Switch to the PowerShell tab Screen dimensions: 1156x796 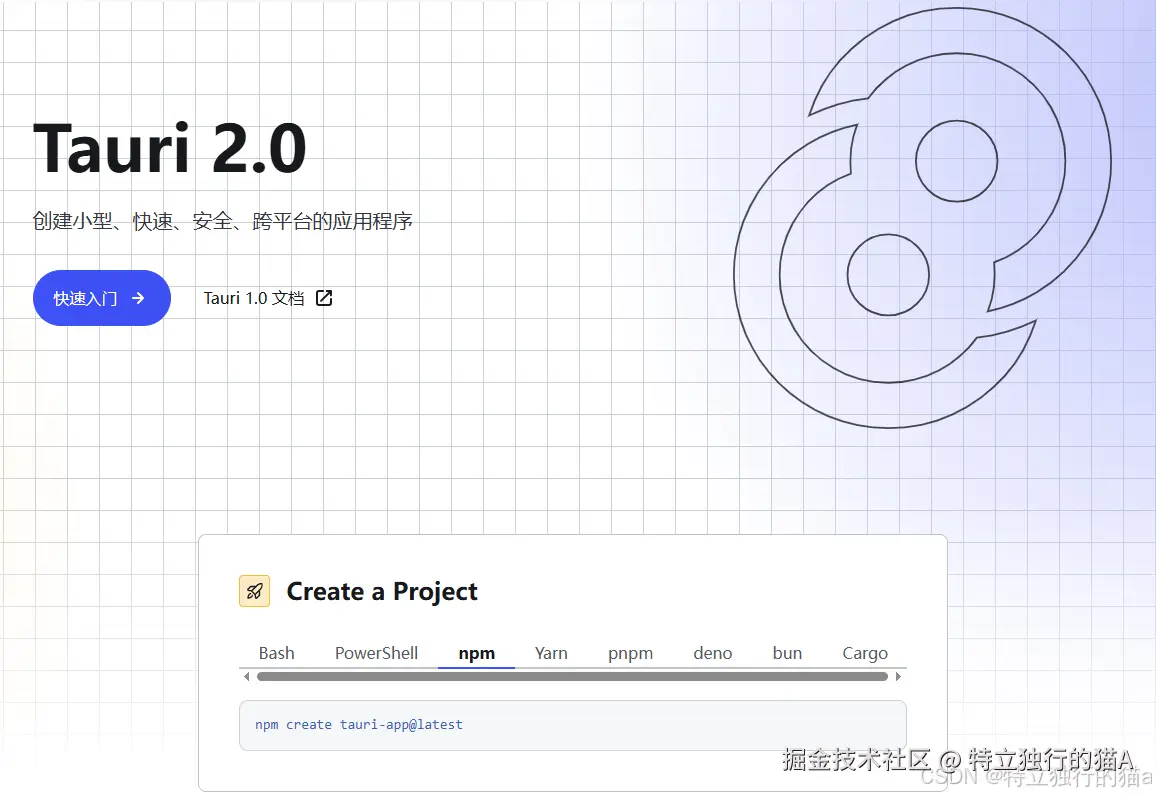coord(376,653)
